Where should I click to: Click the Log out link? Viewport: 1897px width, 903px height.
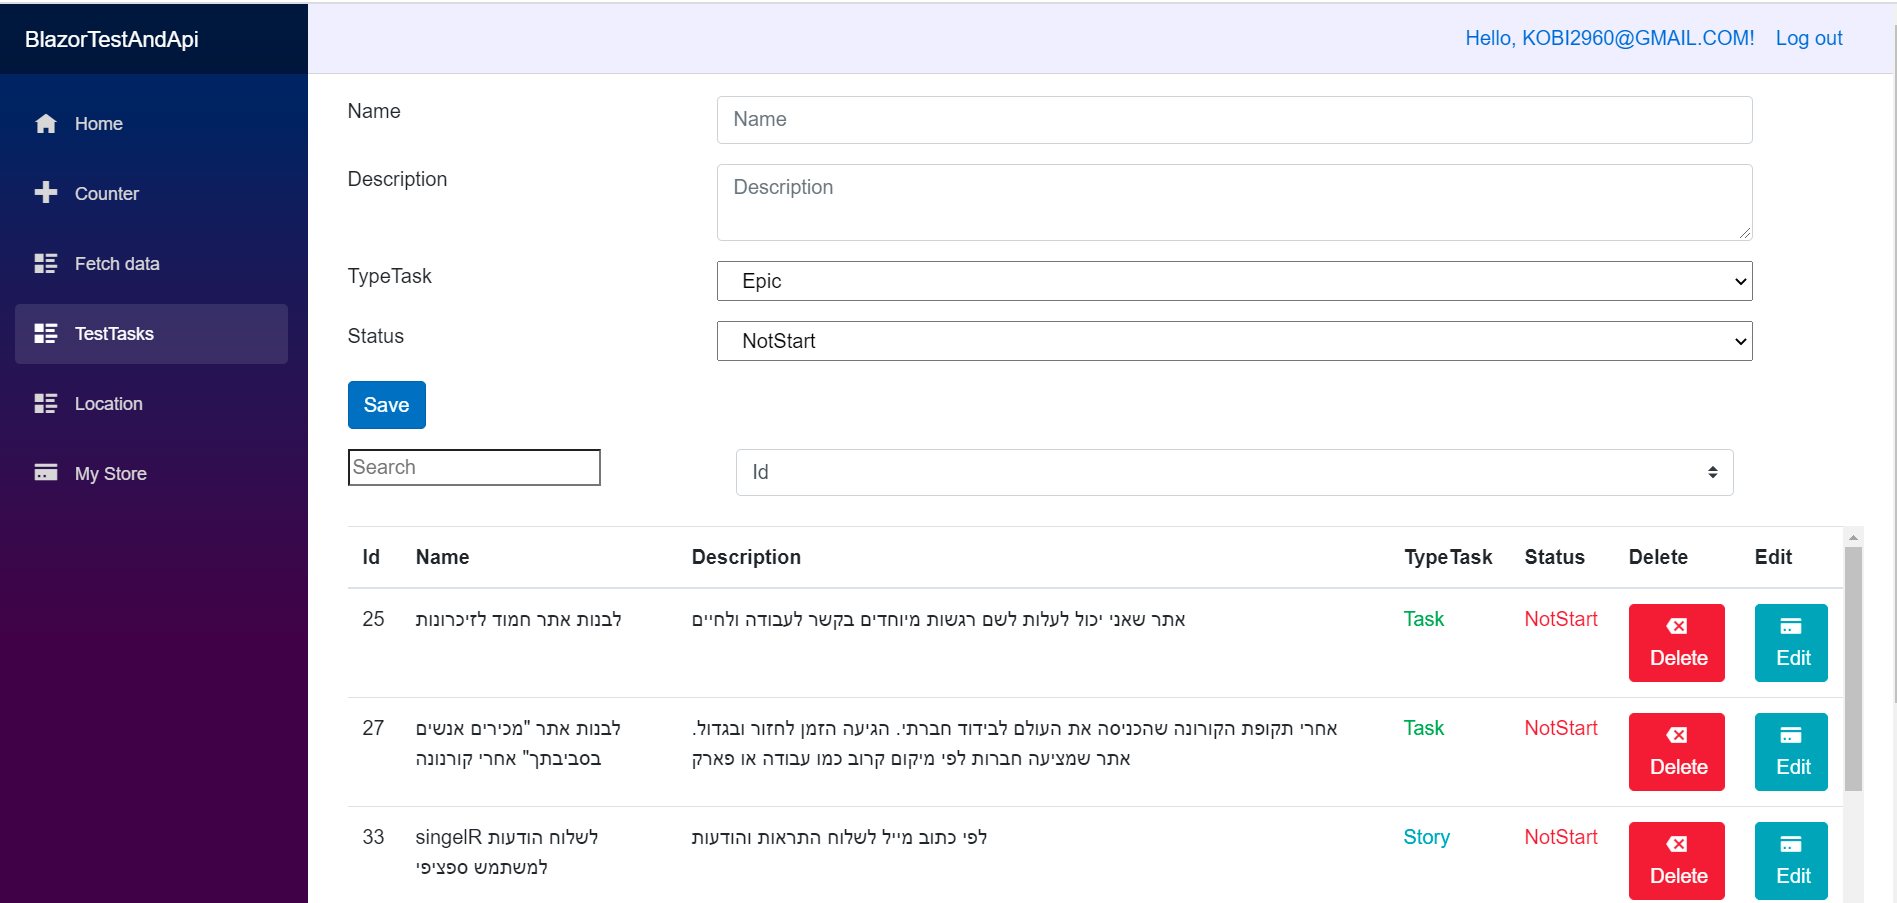pos(1808,38)
